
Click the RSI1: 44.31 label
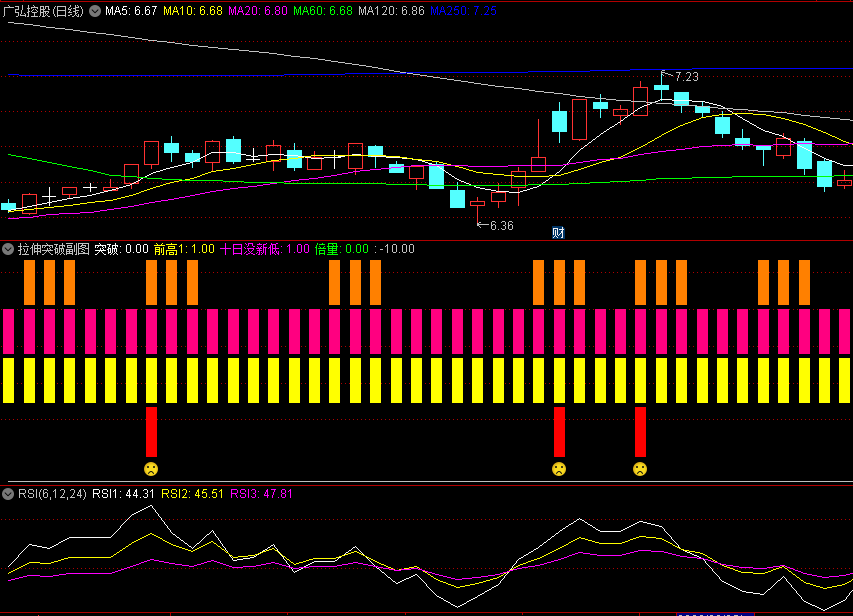click(123, 494)
